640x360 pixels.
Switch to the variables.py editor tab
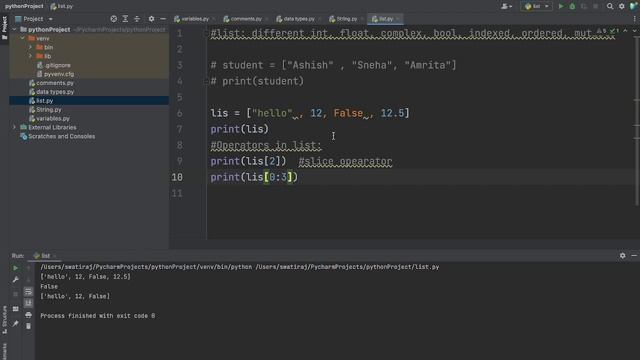click(x=192, y=19)
